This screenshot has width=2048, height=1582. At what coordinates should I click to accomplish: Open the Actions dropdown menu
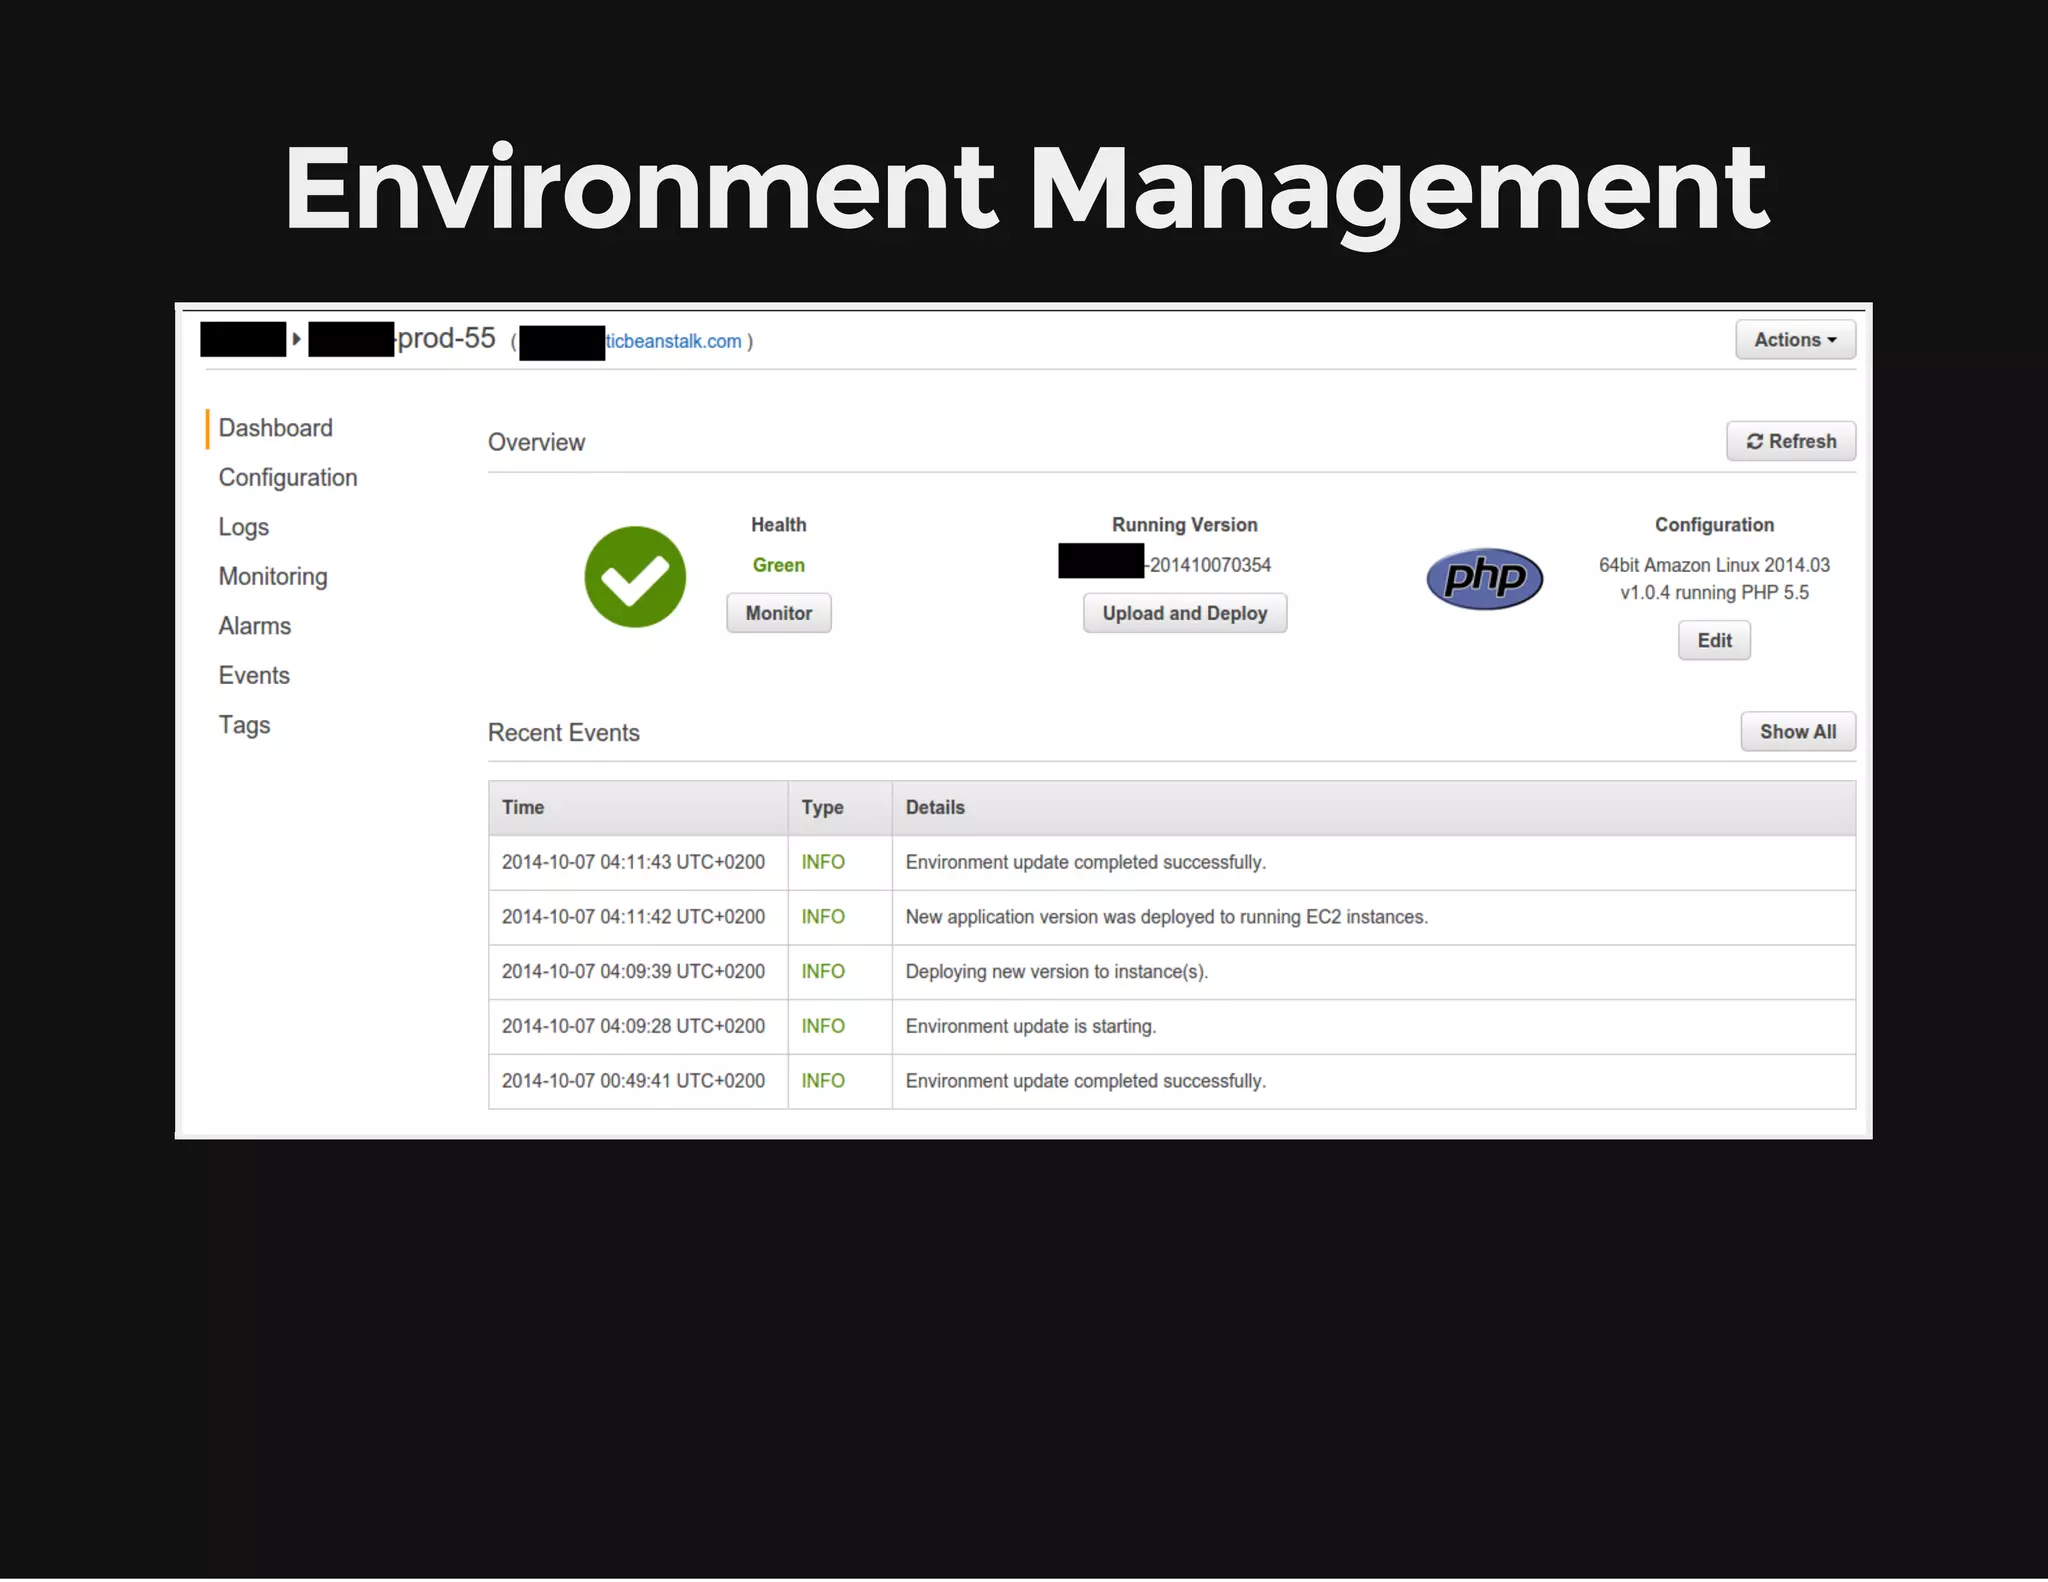(x=1795, y=340)
